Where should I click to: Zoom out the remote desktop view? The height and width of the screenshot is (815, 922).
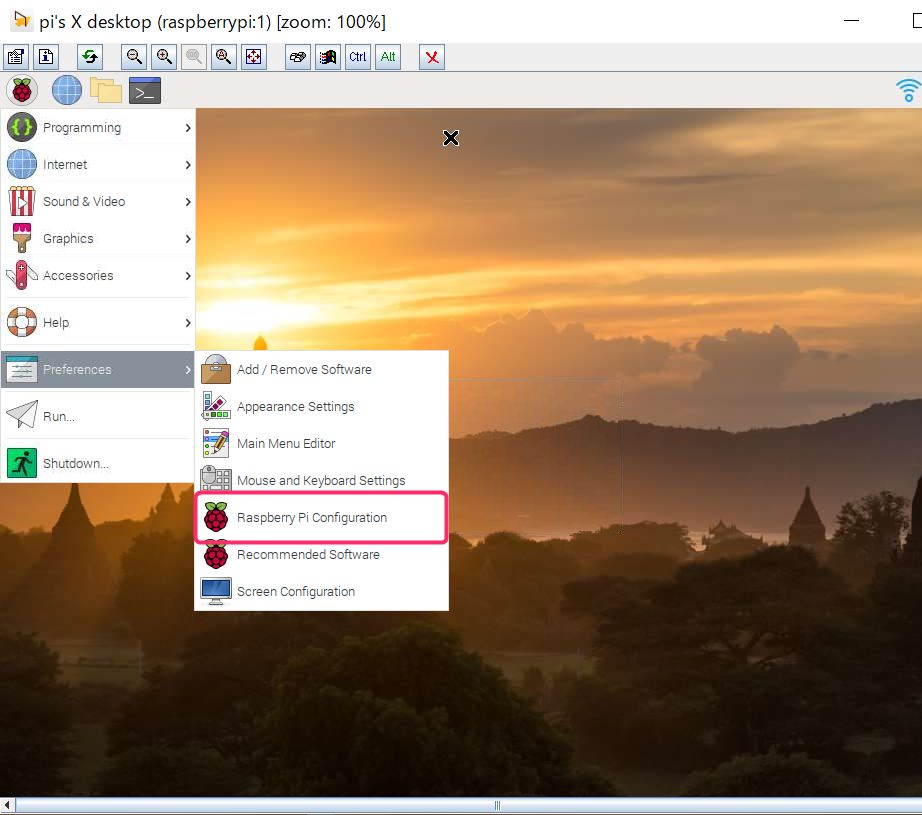134,57
